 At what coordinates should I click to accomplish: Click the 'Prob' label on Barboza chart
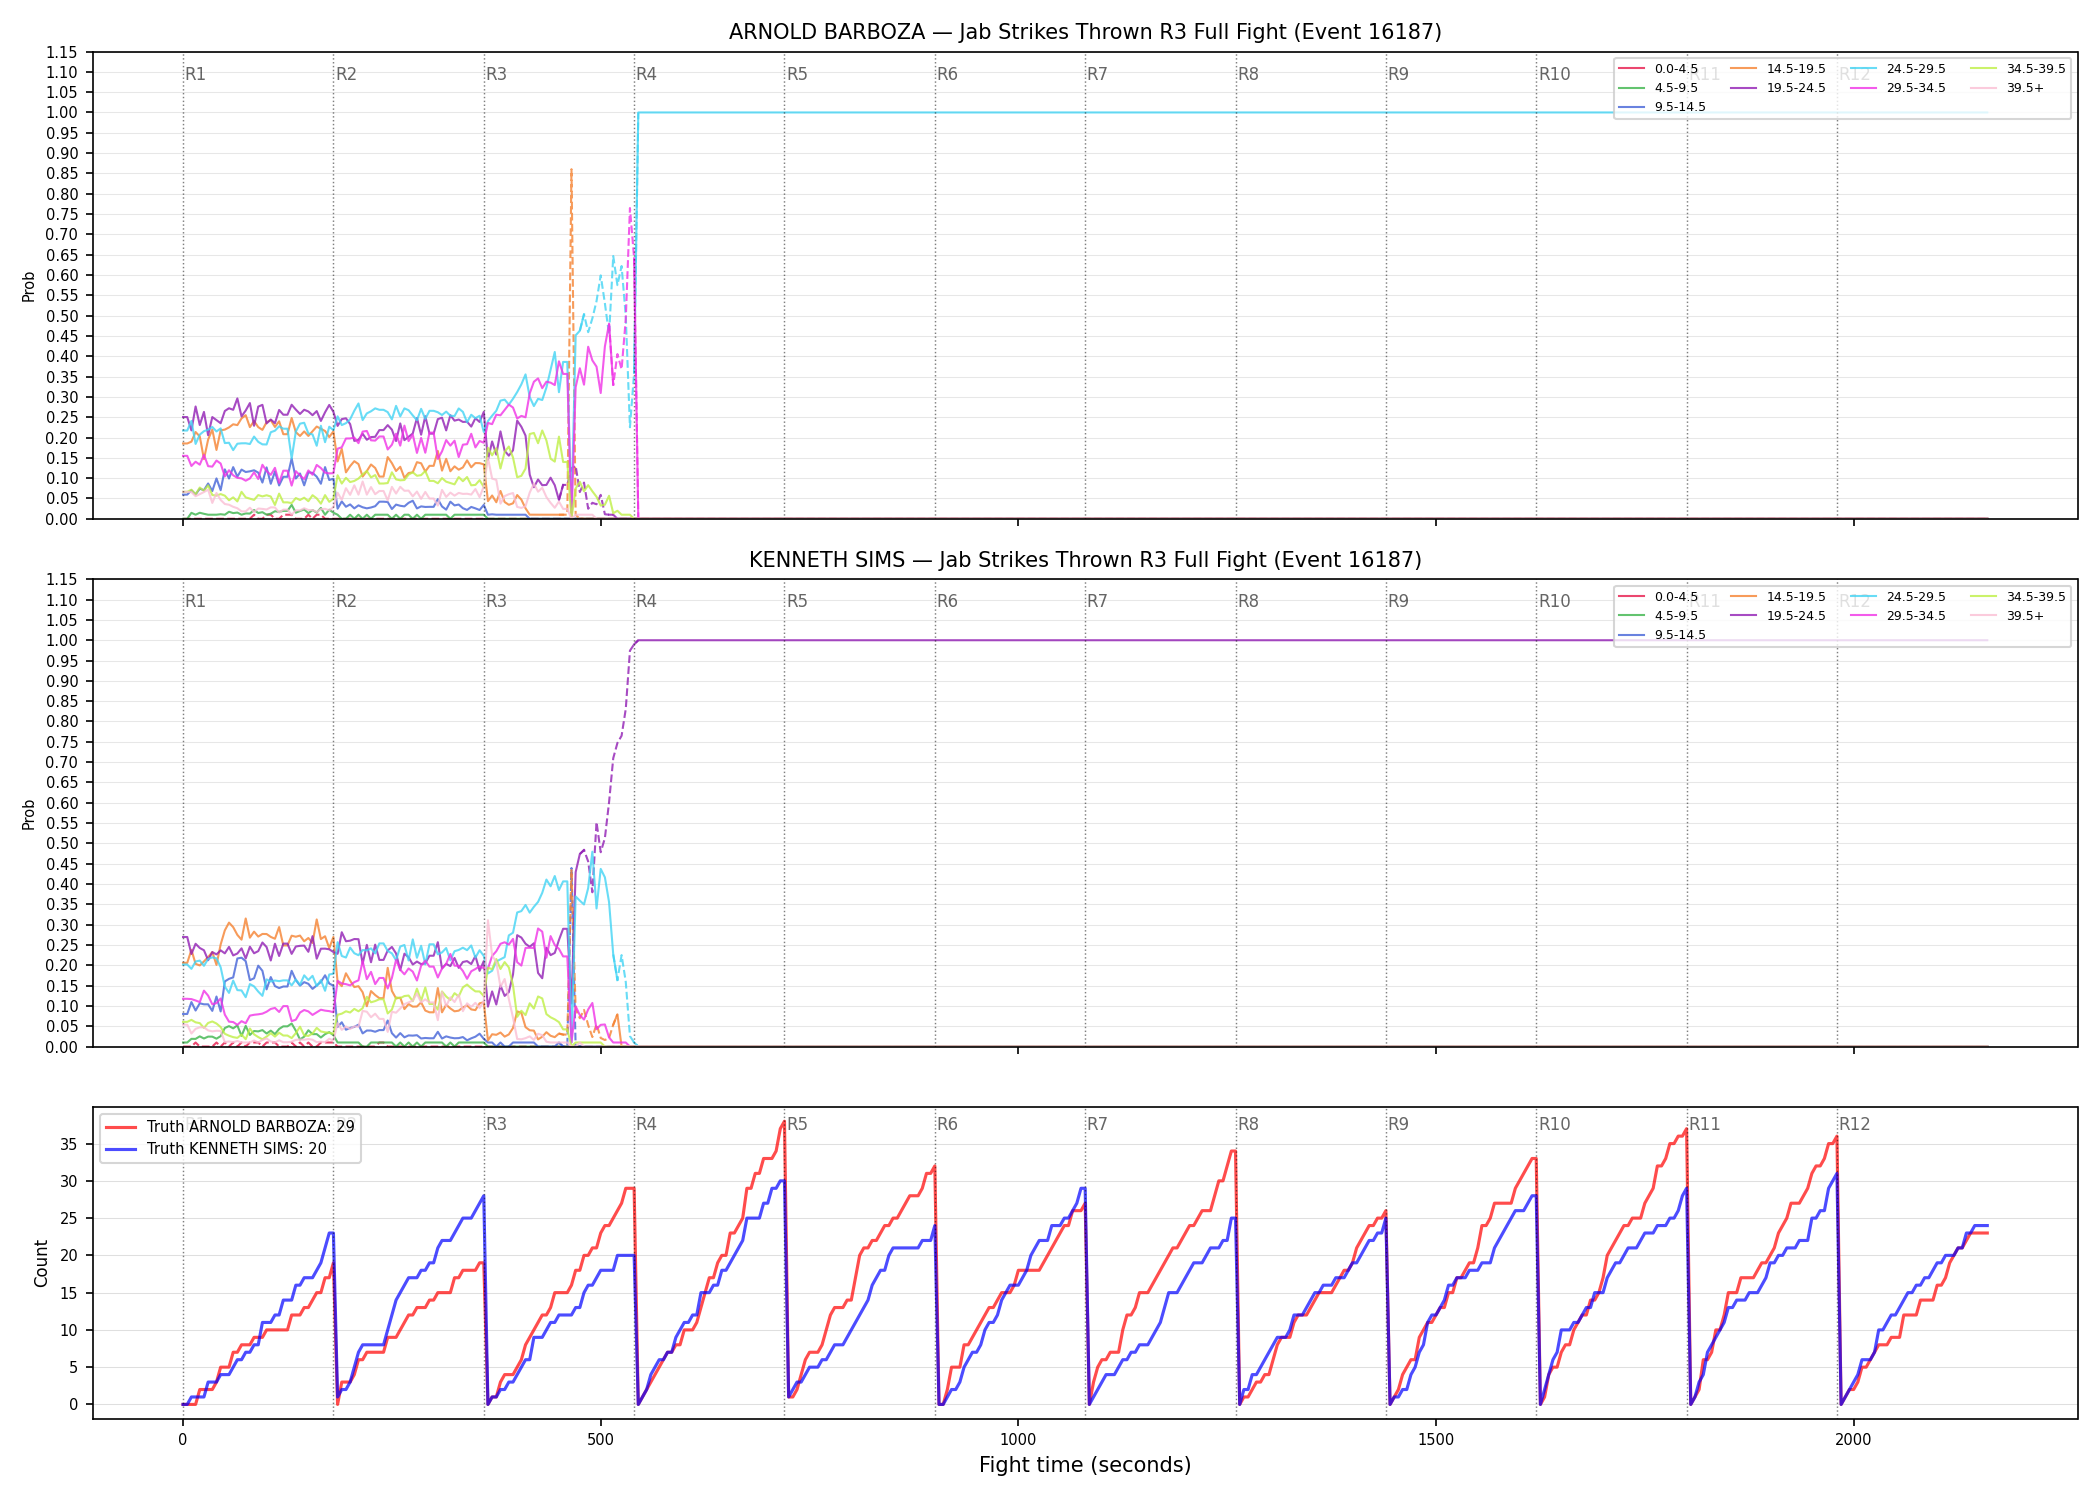[29, 286]
